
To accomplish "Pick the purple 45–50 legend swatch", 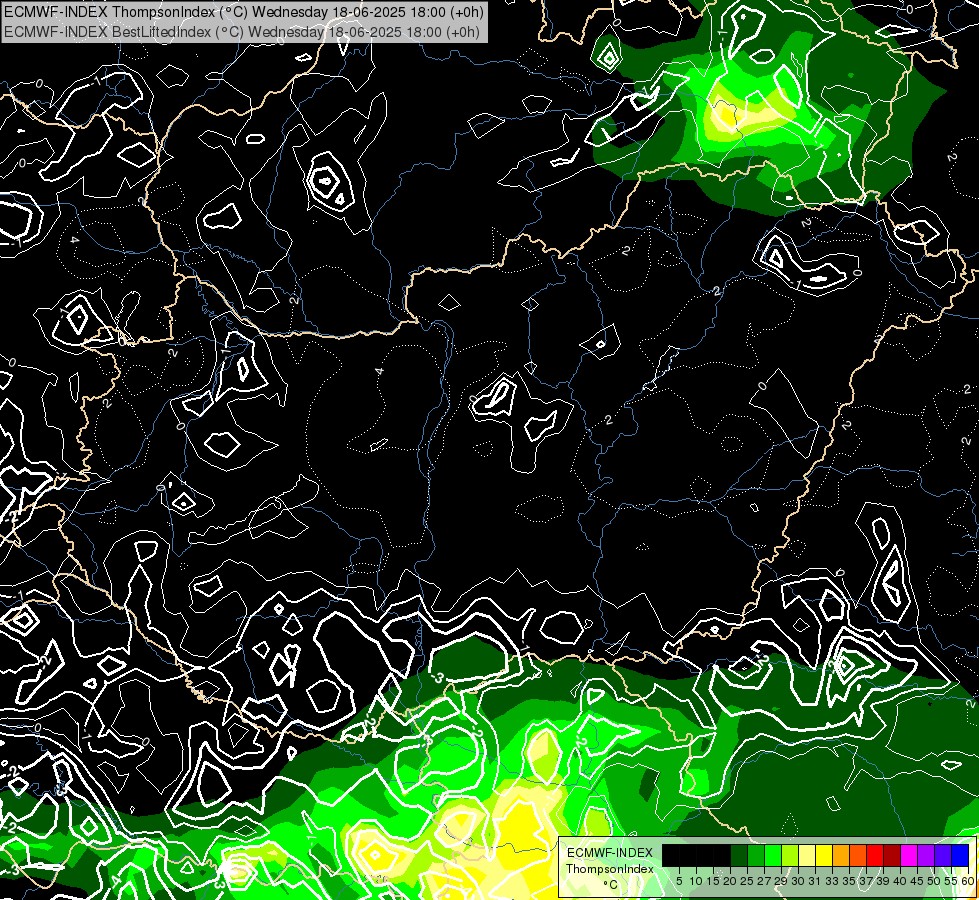I will point(926,856).
